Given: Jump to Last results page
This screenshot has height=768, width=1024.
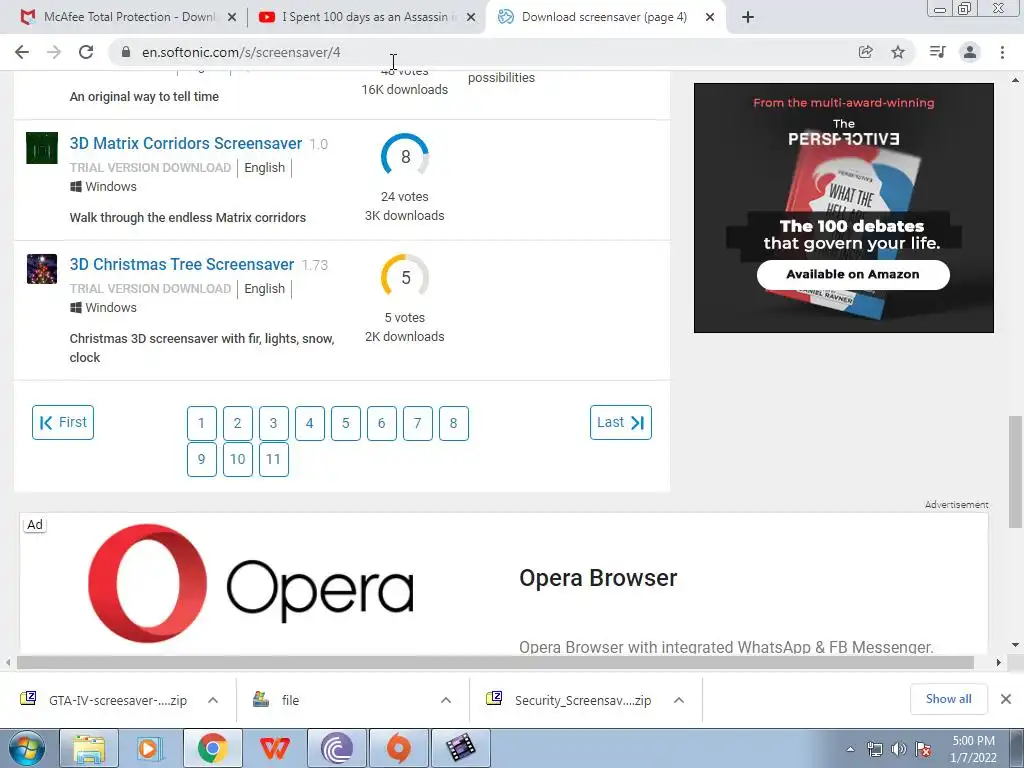Looking at the screenshot, I should coord(620,423).
